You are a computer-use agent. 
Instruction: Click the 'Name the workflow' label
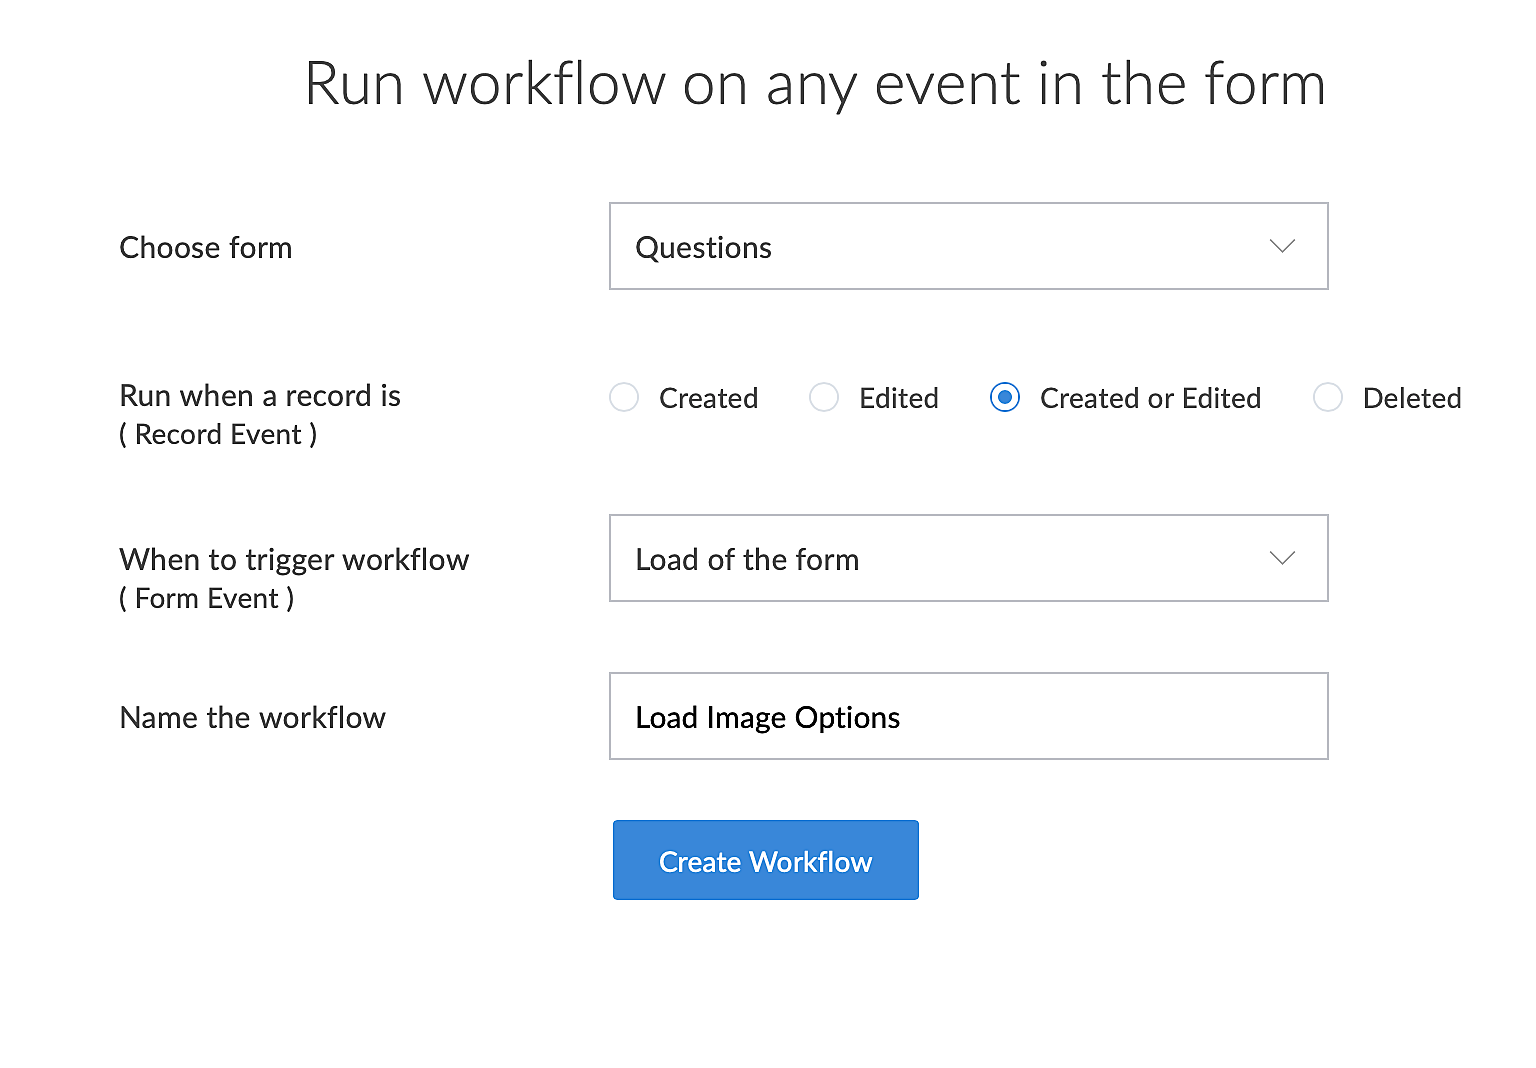click(x=252, y=718)
